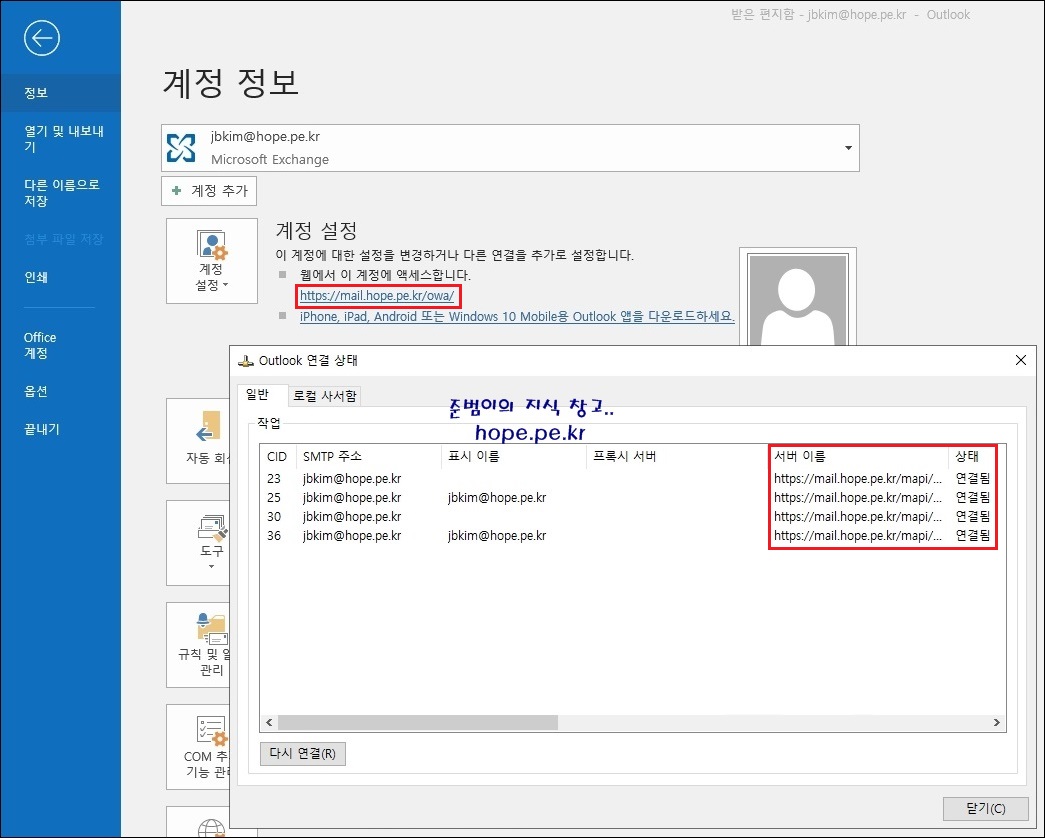
Task: Expand the jbkim@hope.pe.kr account dropdown
Action: click(x=848, y=148)
